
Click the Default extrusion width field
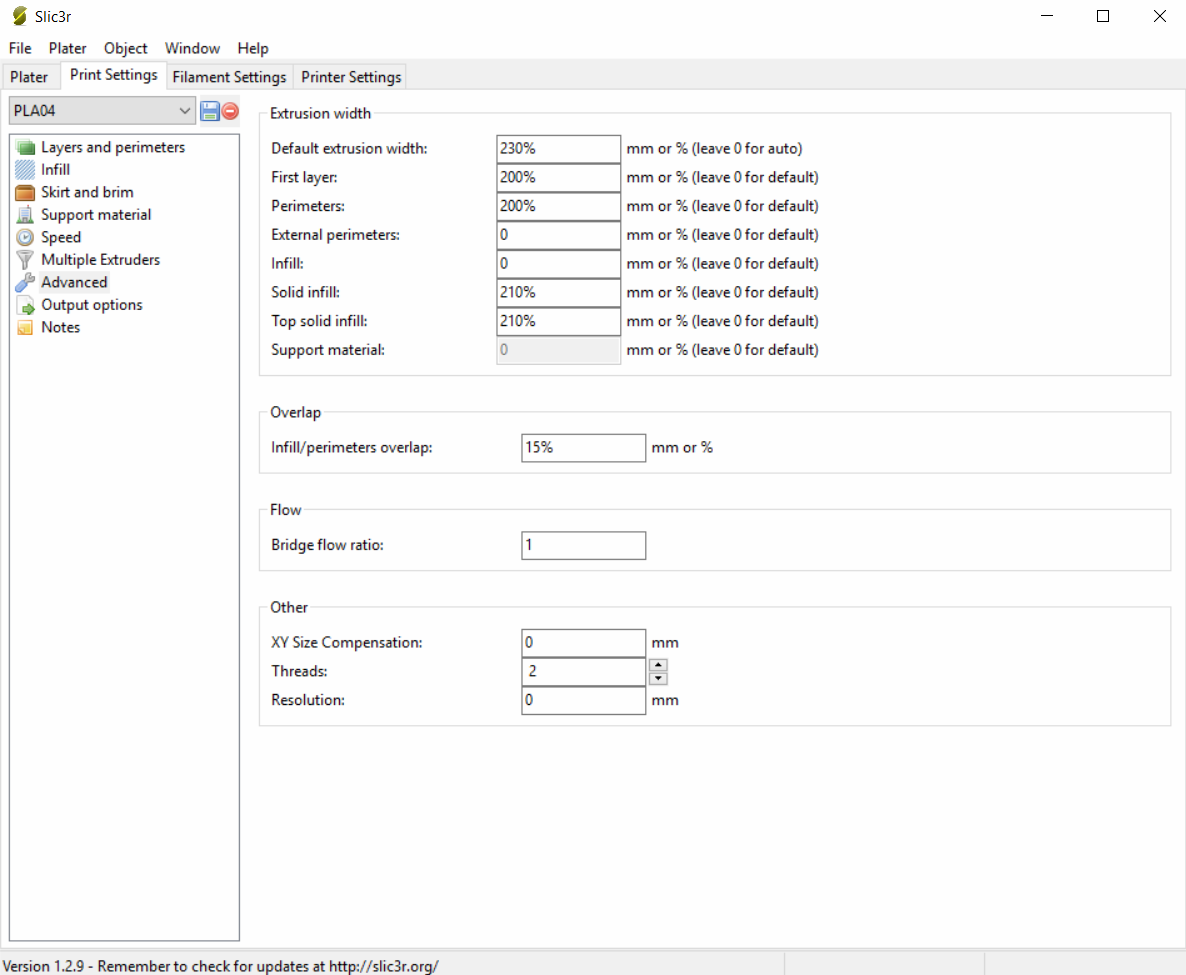tap(558, 148)
